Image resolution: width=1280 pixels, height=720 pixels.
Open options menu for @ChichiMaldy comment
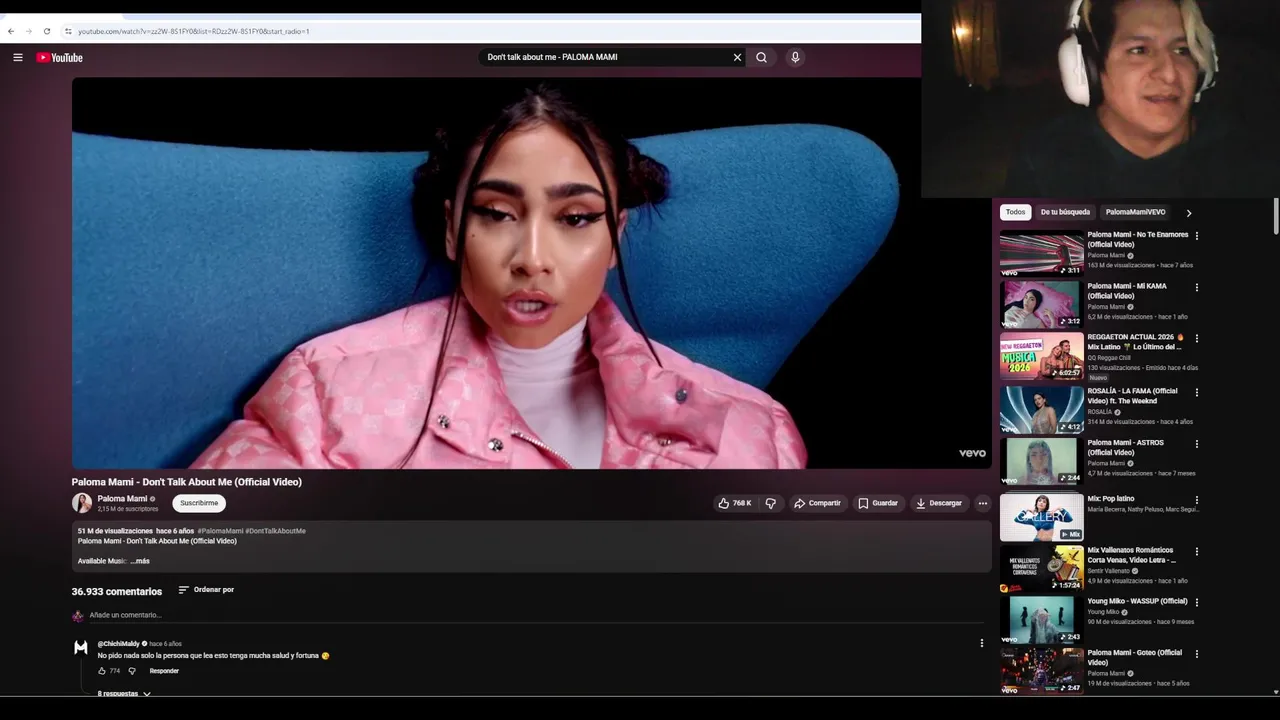(982, 643)
